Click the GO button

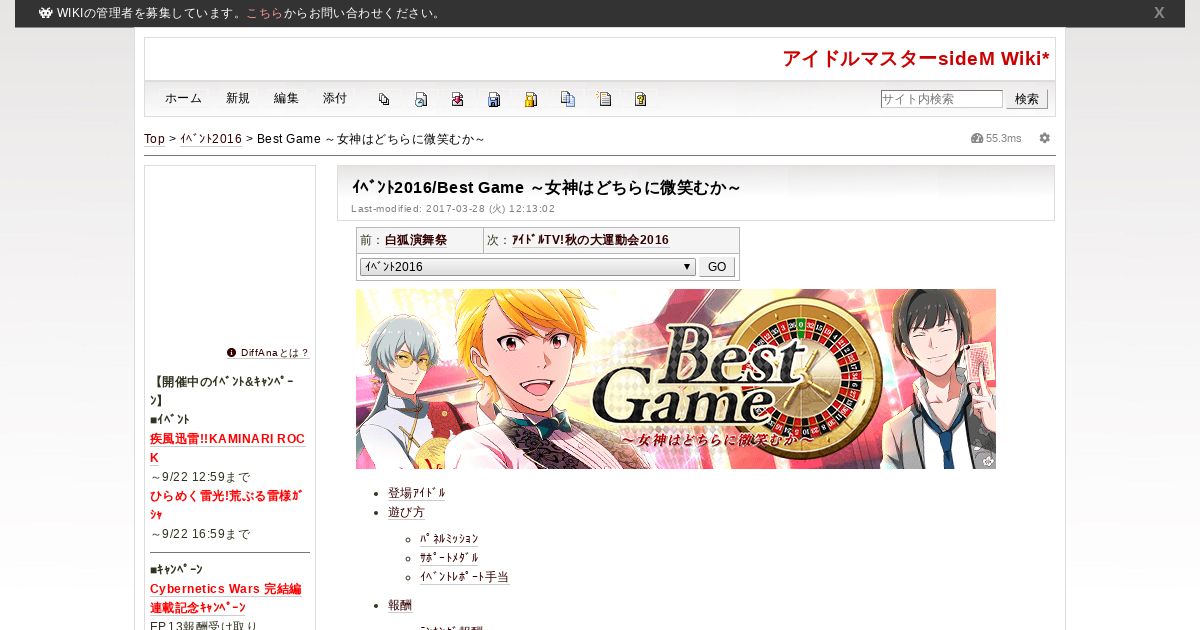[x=717, y=267]
